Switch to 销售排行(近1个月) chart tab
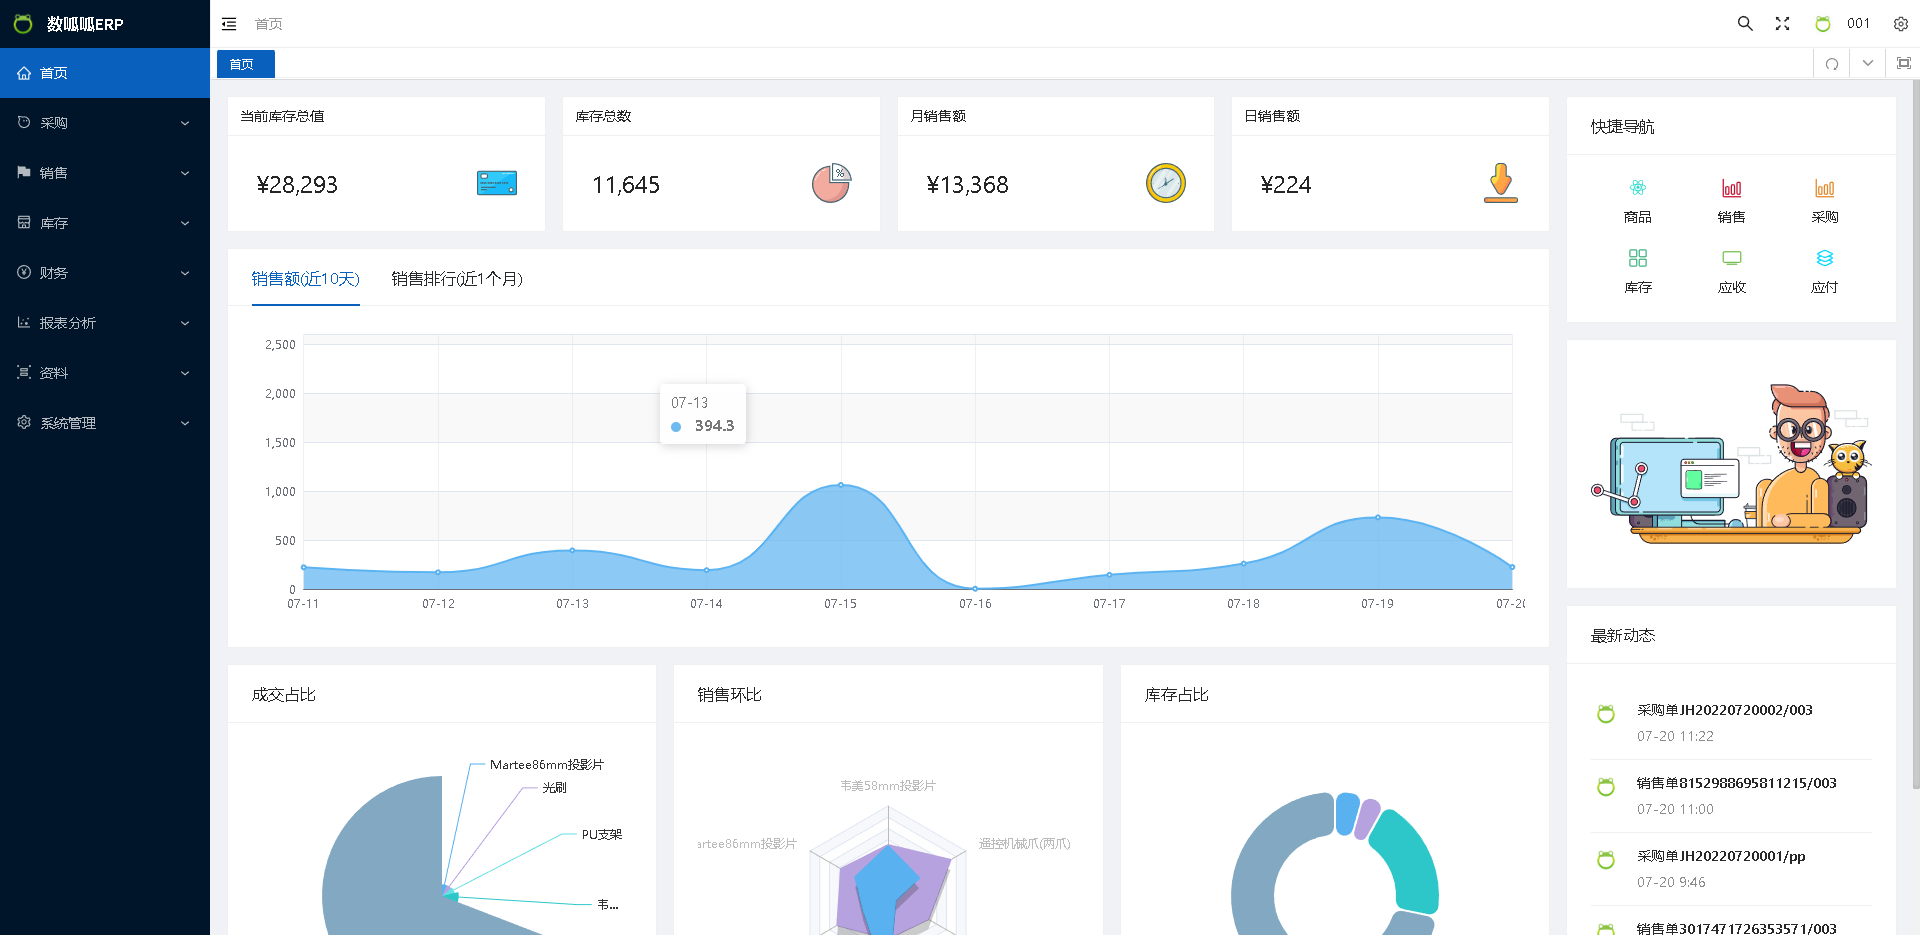1920x935 pixels. (x=457, y=279)
